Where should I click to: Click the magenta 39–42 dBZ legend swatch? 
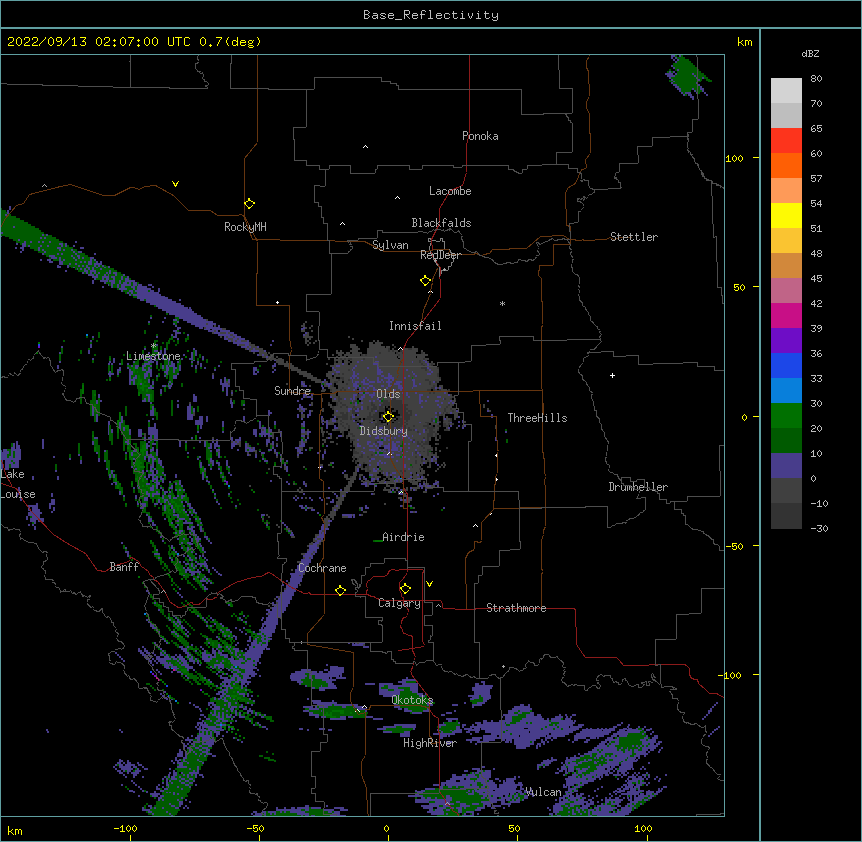click(786, 315)
